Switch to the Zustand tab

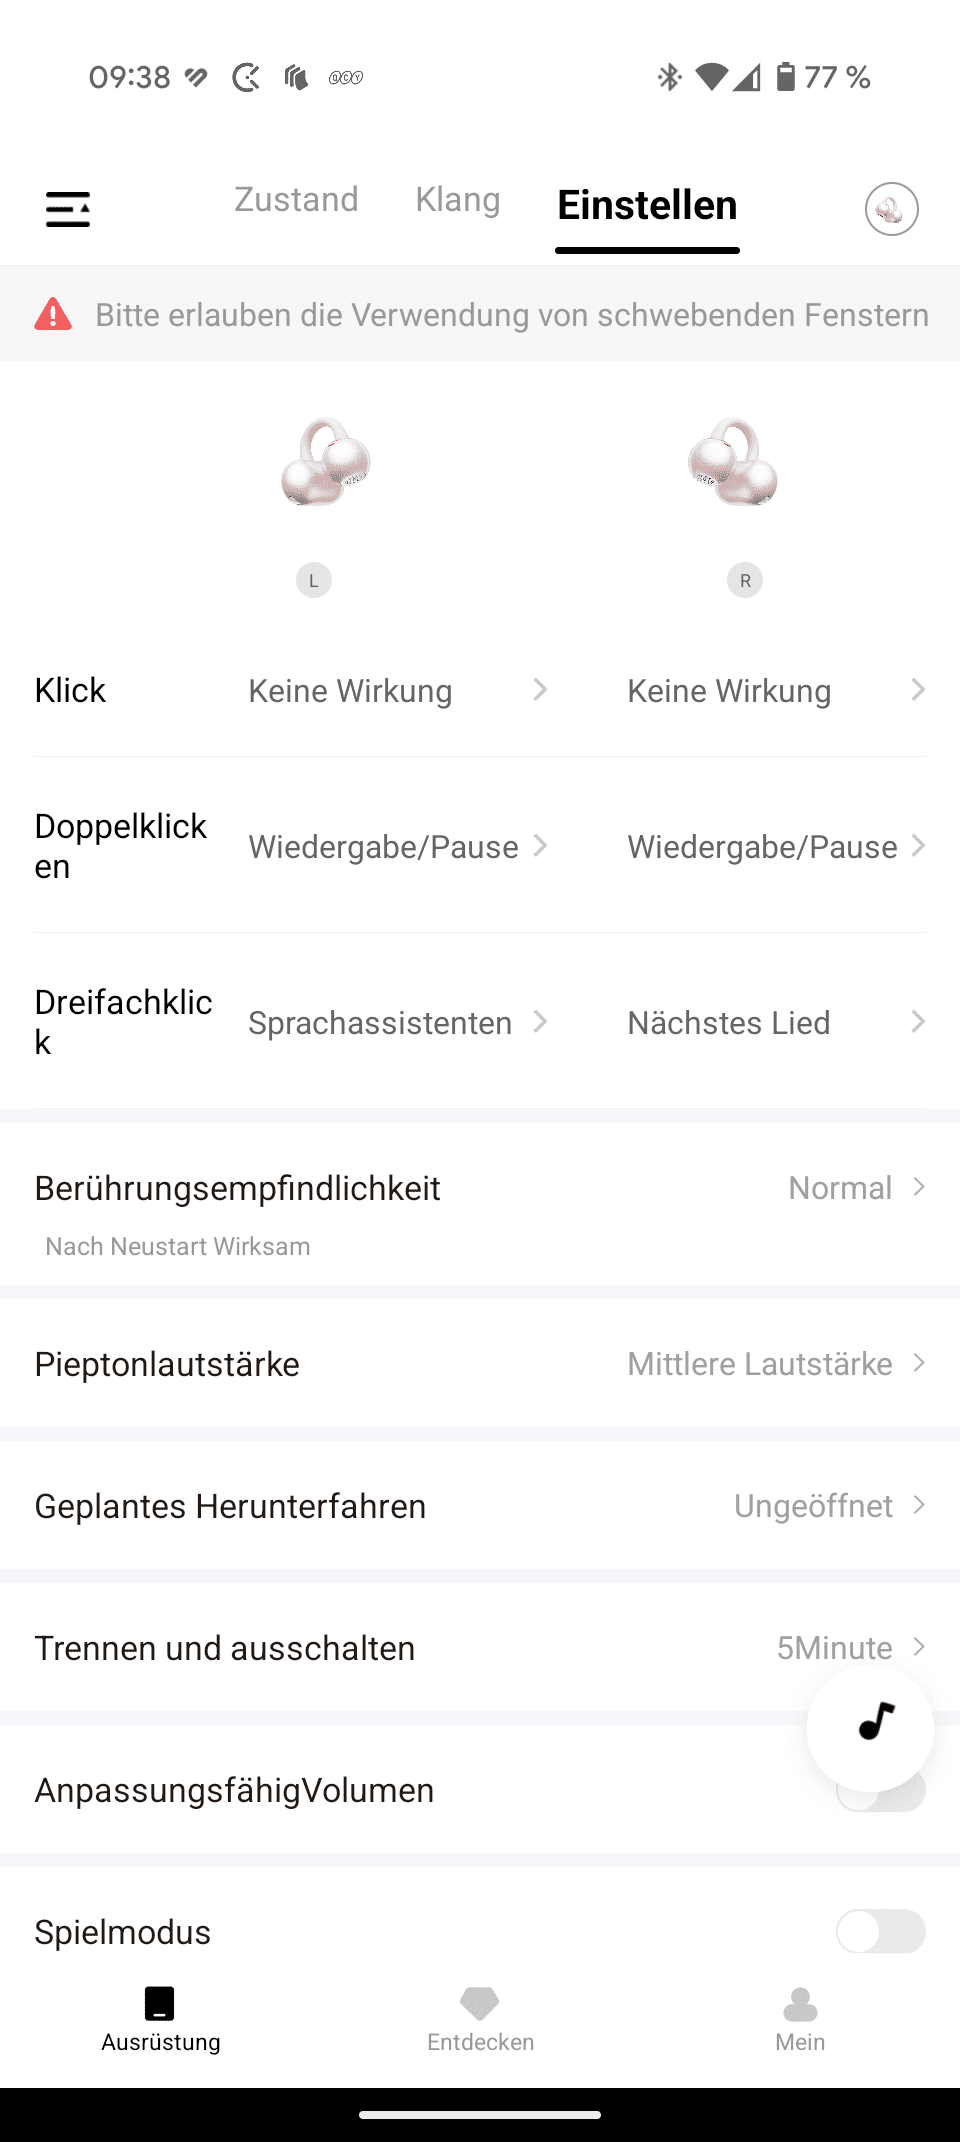click(x=296, y=200)
